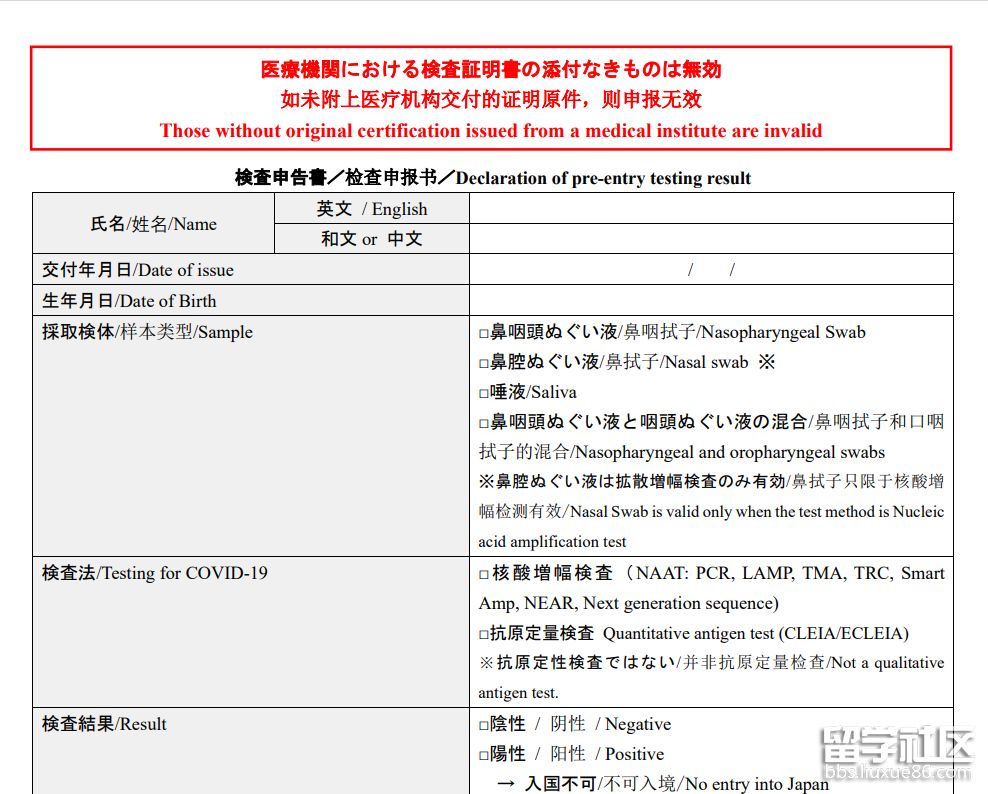Click the English name input field
Screen dimensions: 988x794
click(x=710, y=209)
